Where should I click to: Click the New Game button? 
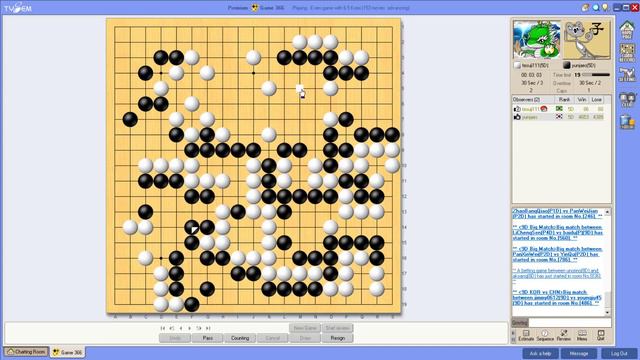click(305, 328)
